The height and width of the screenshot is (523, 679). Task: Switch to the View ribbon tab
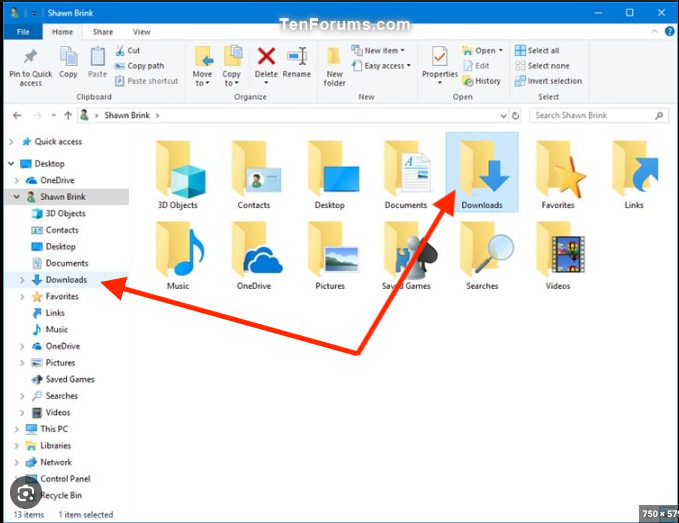click(142, 32)
